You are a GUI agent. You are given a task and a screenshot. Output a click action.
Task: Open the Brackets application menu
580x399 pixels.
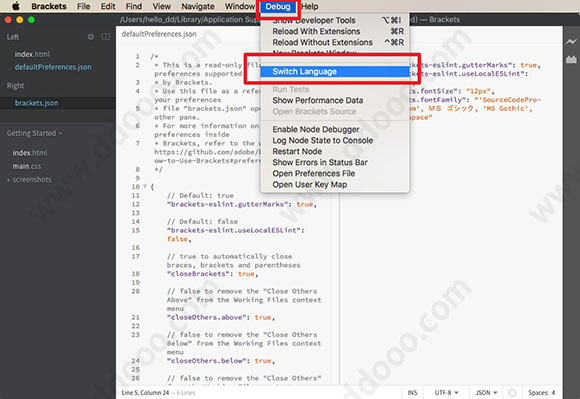(x=49, y=6)
